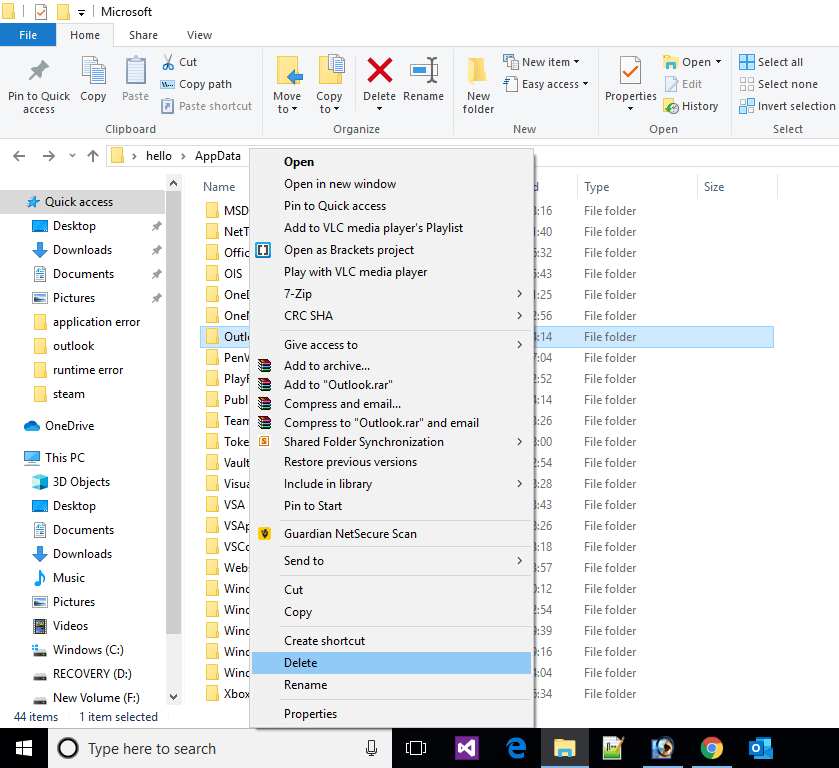Click navigation pane scrollbar down arrow
839x768 pixels.
(x=173, y=696)
